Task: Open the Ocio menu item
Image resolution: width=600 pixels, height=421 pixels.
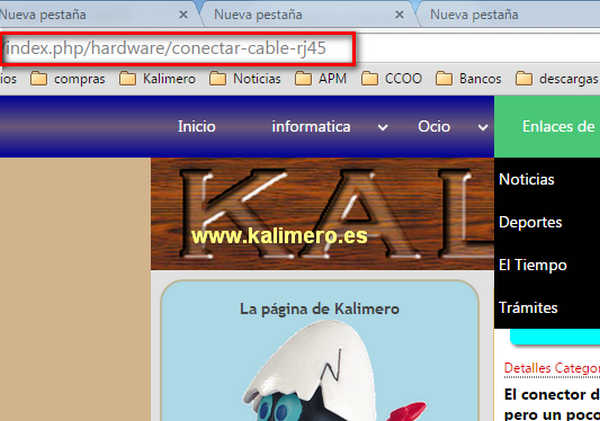Action: (x=434, y=127)
